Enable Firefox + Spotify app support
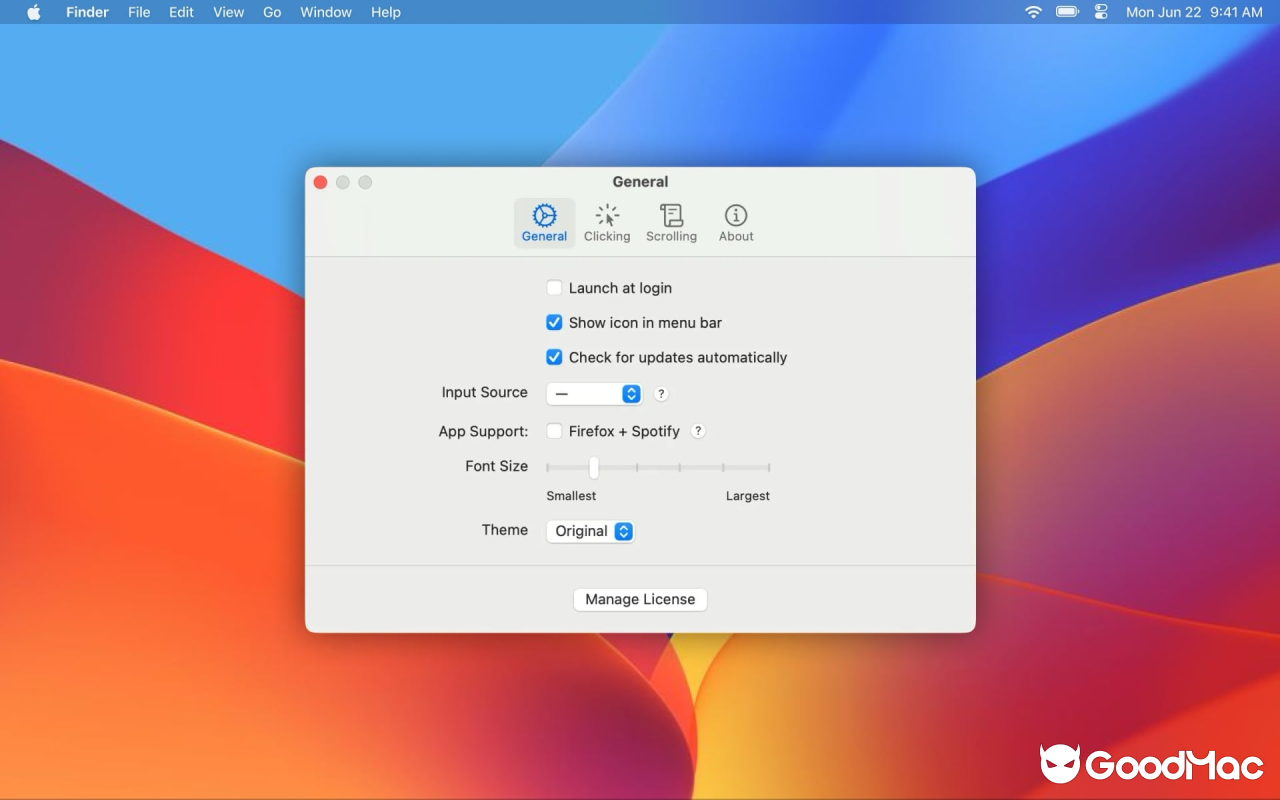 coord(554,431)
